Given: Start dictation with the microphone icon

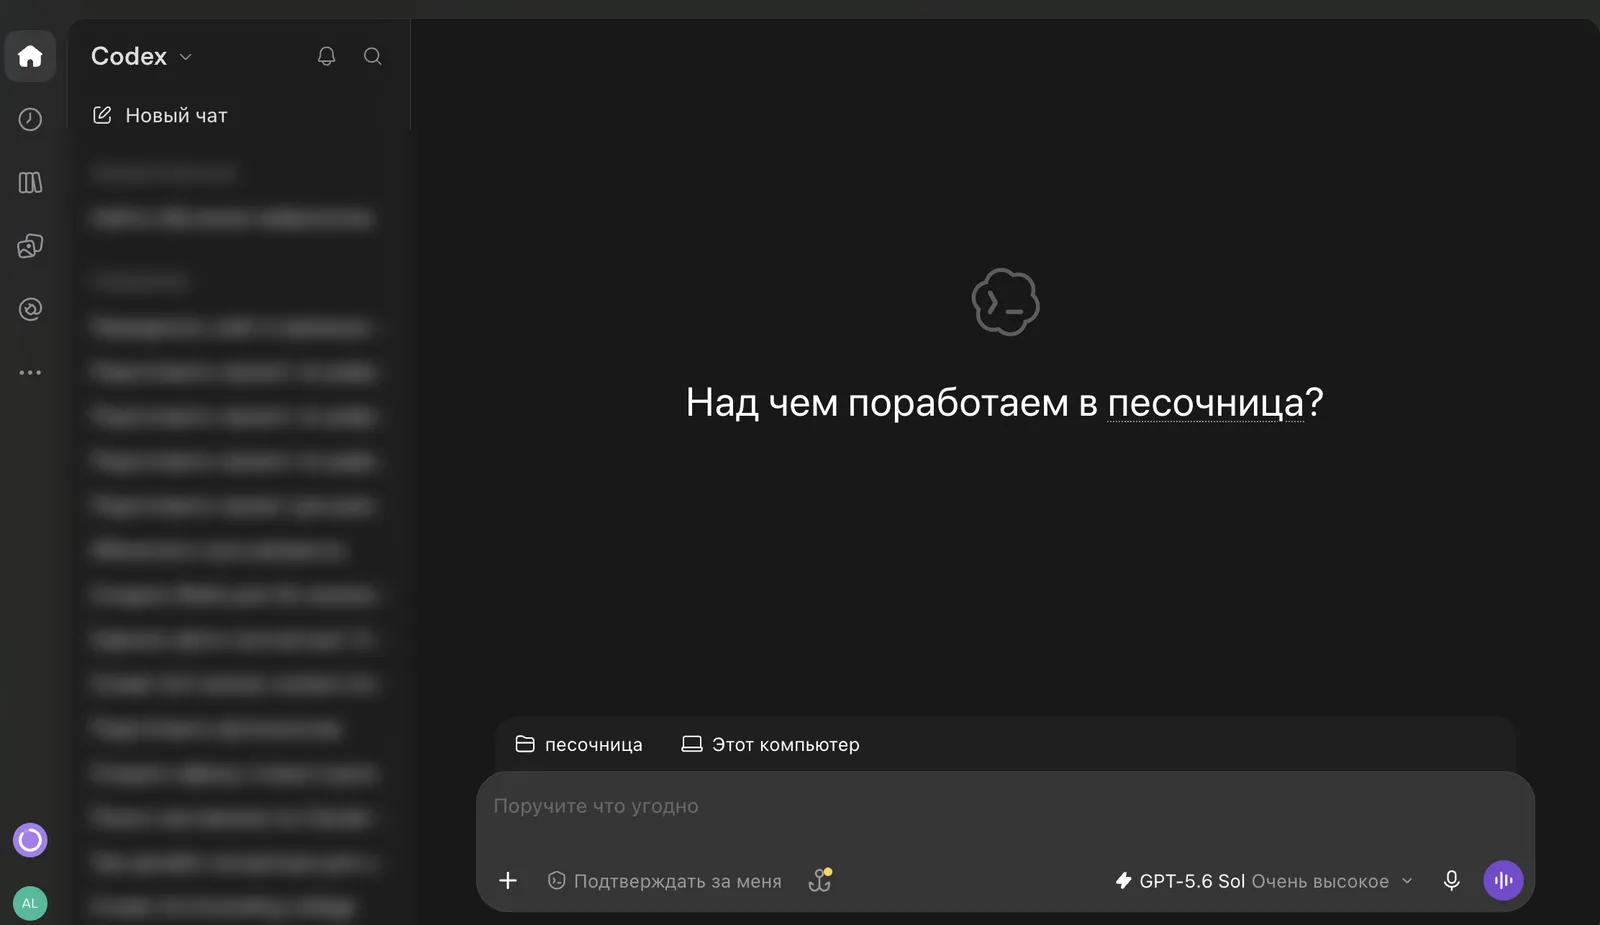Looking at the screenshot, I should pos(1451,880).
